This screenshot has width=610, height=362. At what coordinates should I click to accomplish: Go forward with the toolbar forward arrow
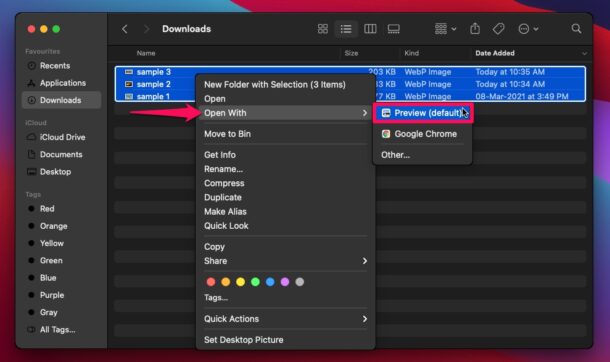pos(146,29)
